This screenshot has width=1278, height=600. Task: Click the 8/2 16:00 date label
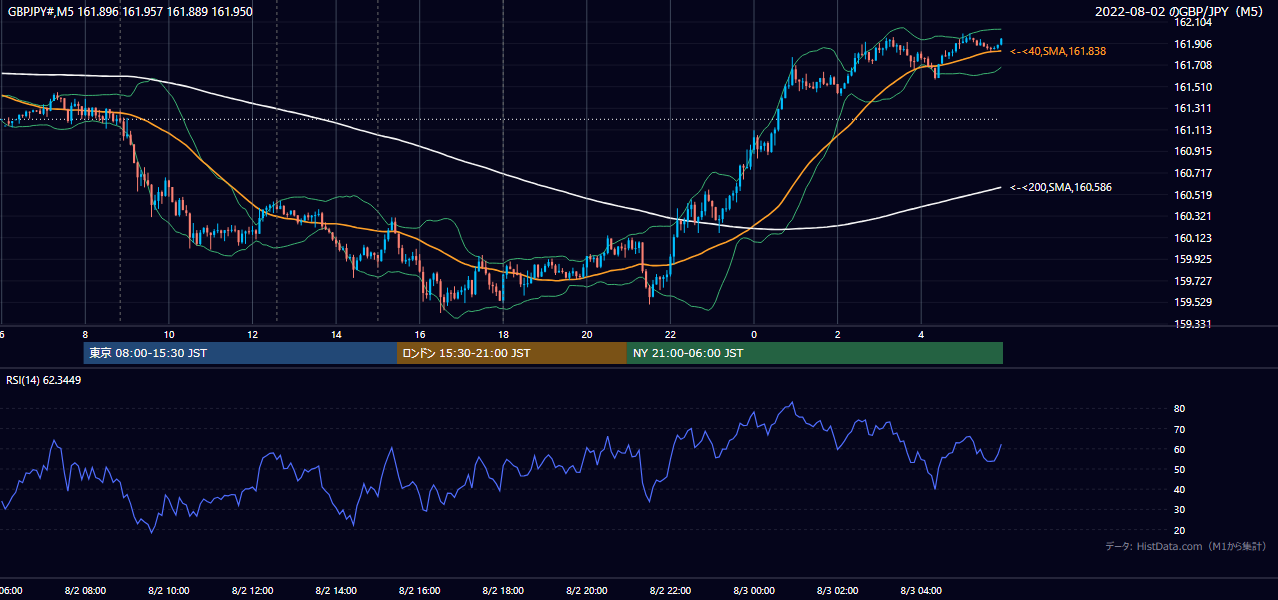click(x=420, y=591)
